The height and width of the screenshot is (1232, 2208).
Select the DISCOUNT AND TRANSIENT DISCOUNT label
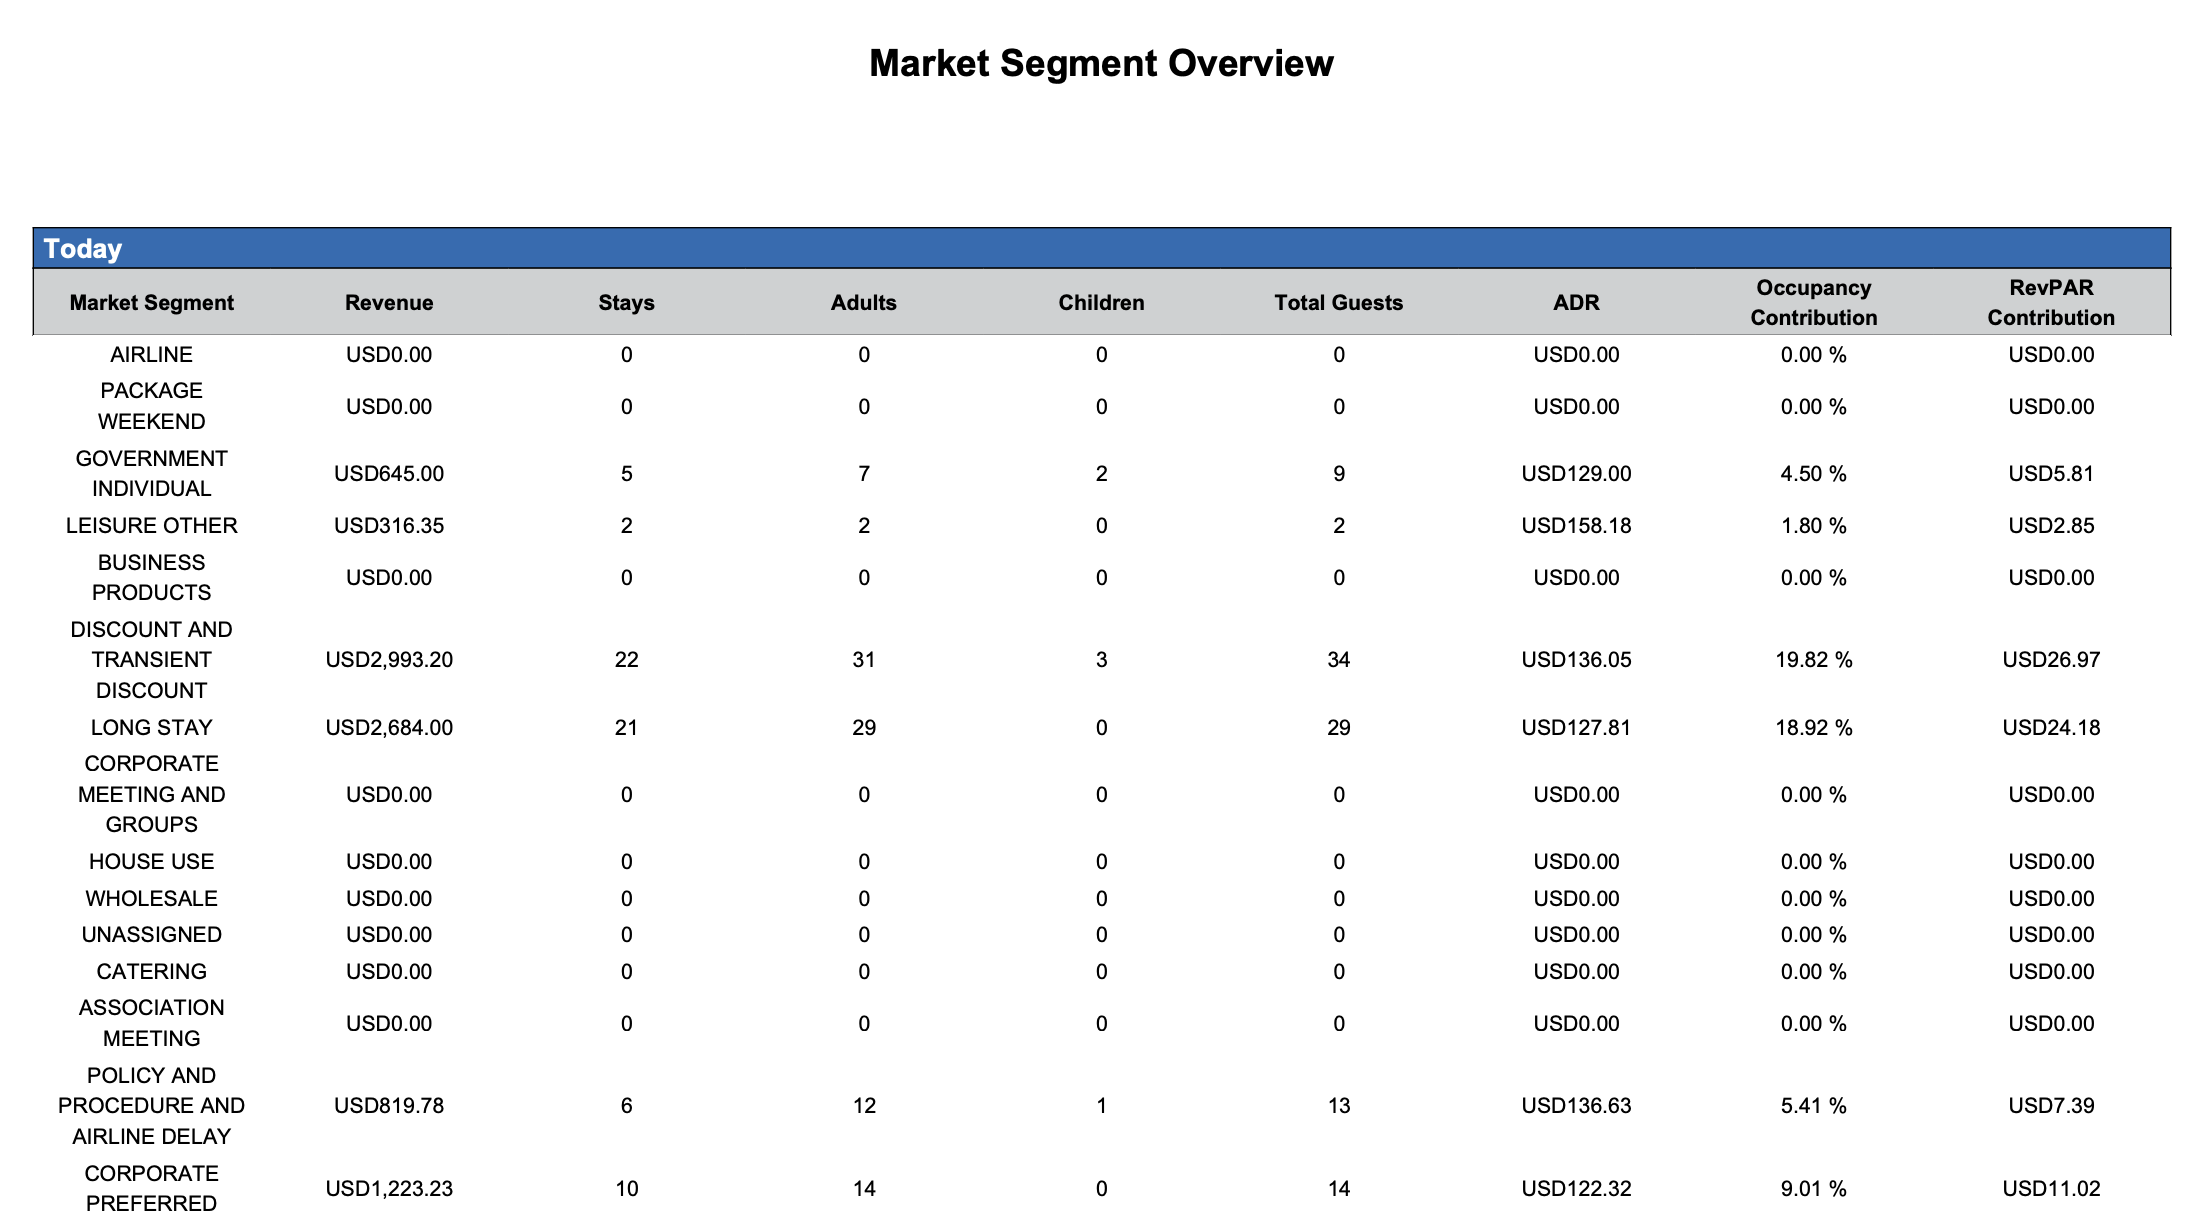coord(151,660)
